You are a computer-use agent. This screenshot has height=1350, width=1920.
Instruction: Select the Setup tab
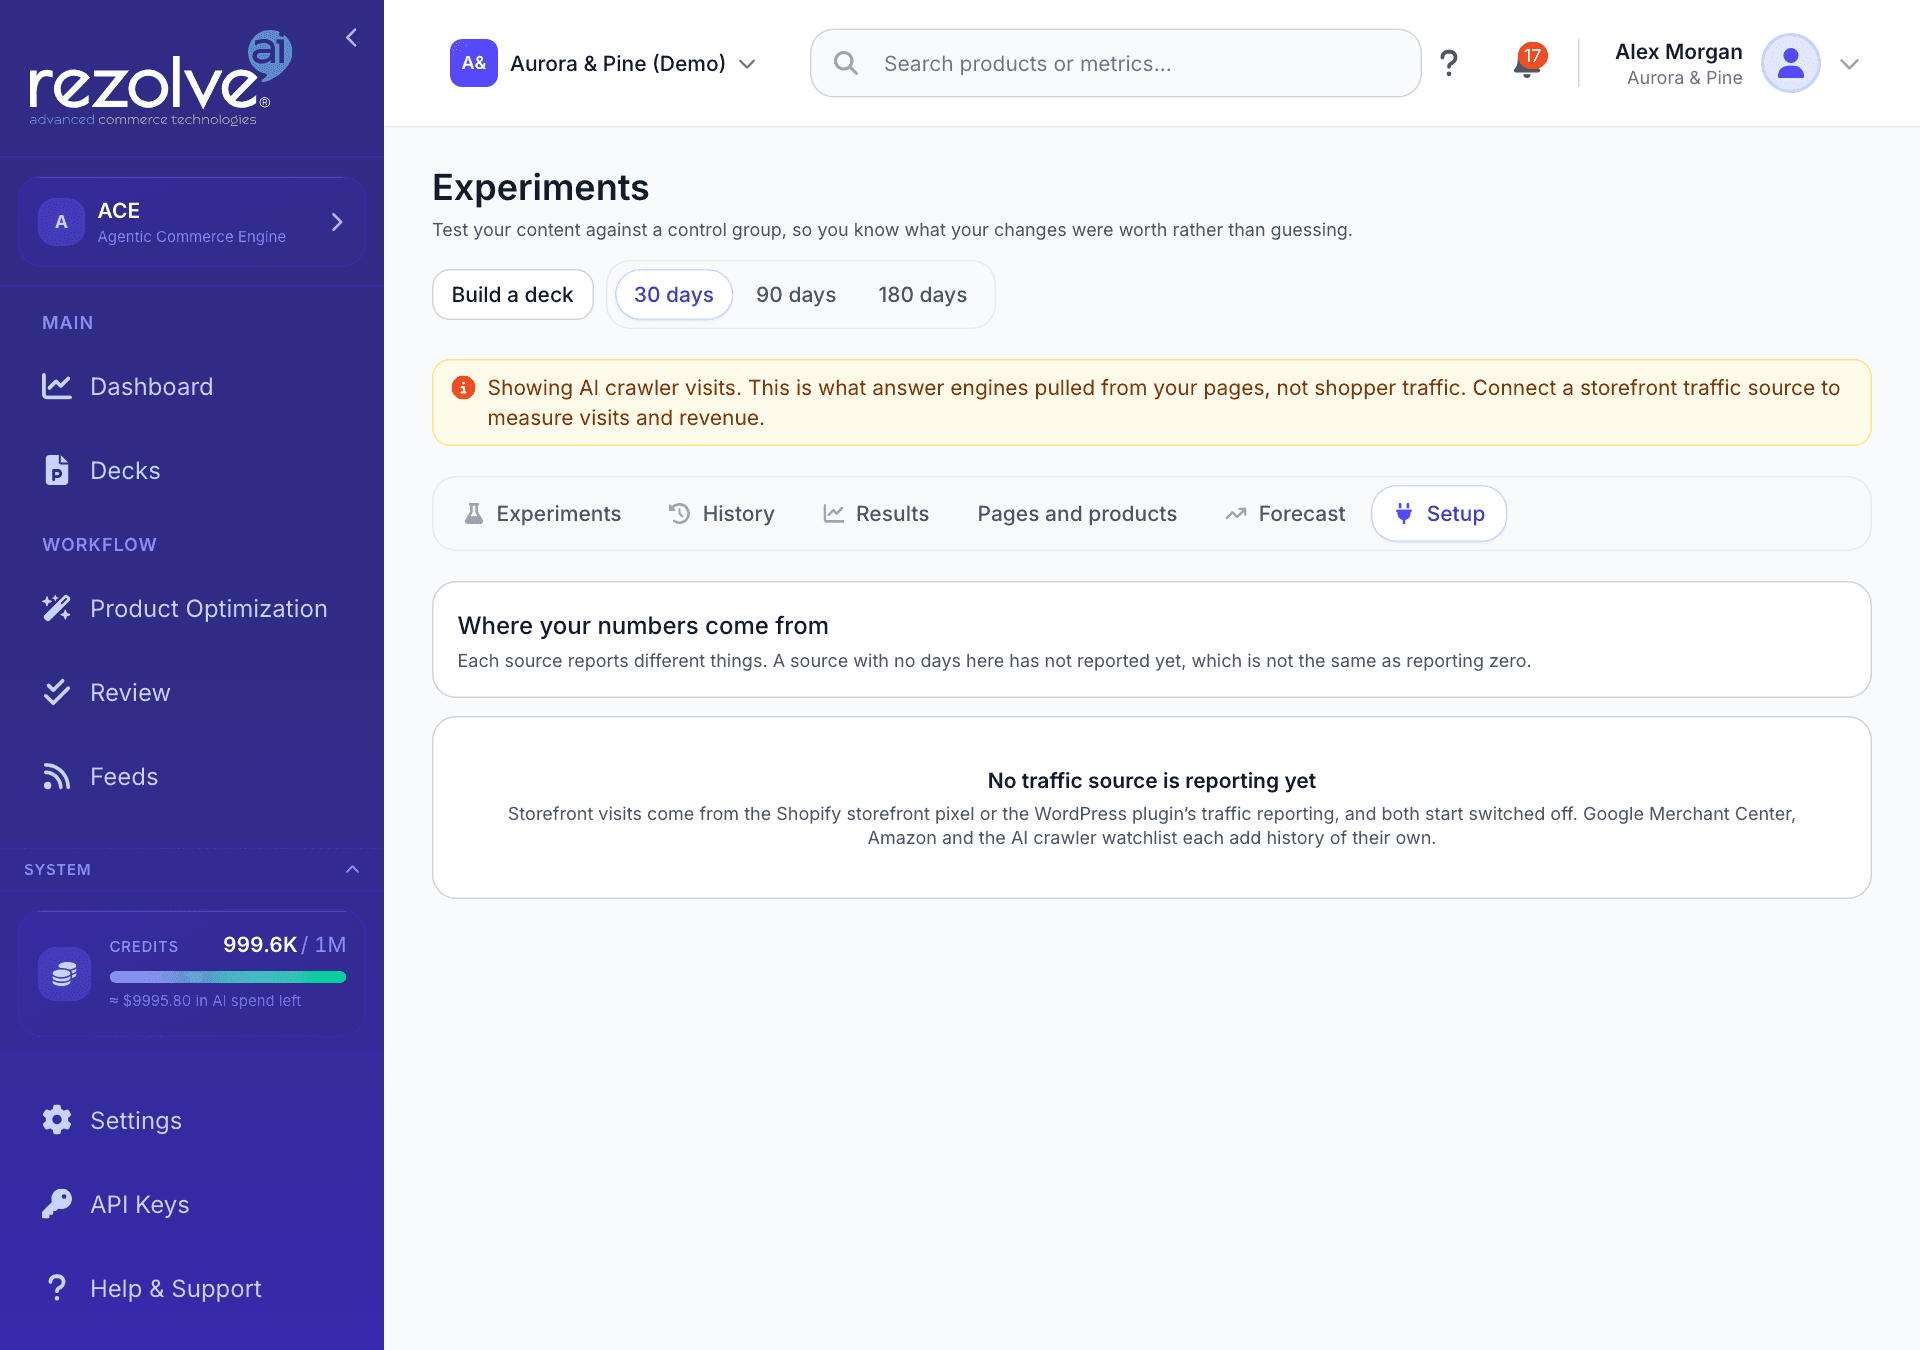pyautogui.click(x=1439, y=514)
